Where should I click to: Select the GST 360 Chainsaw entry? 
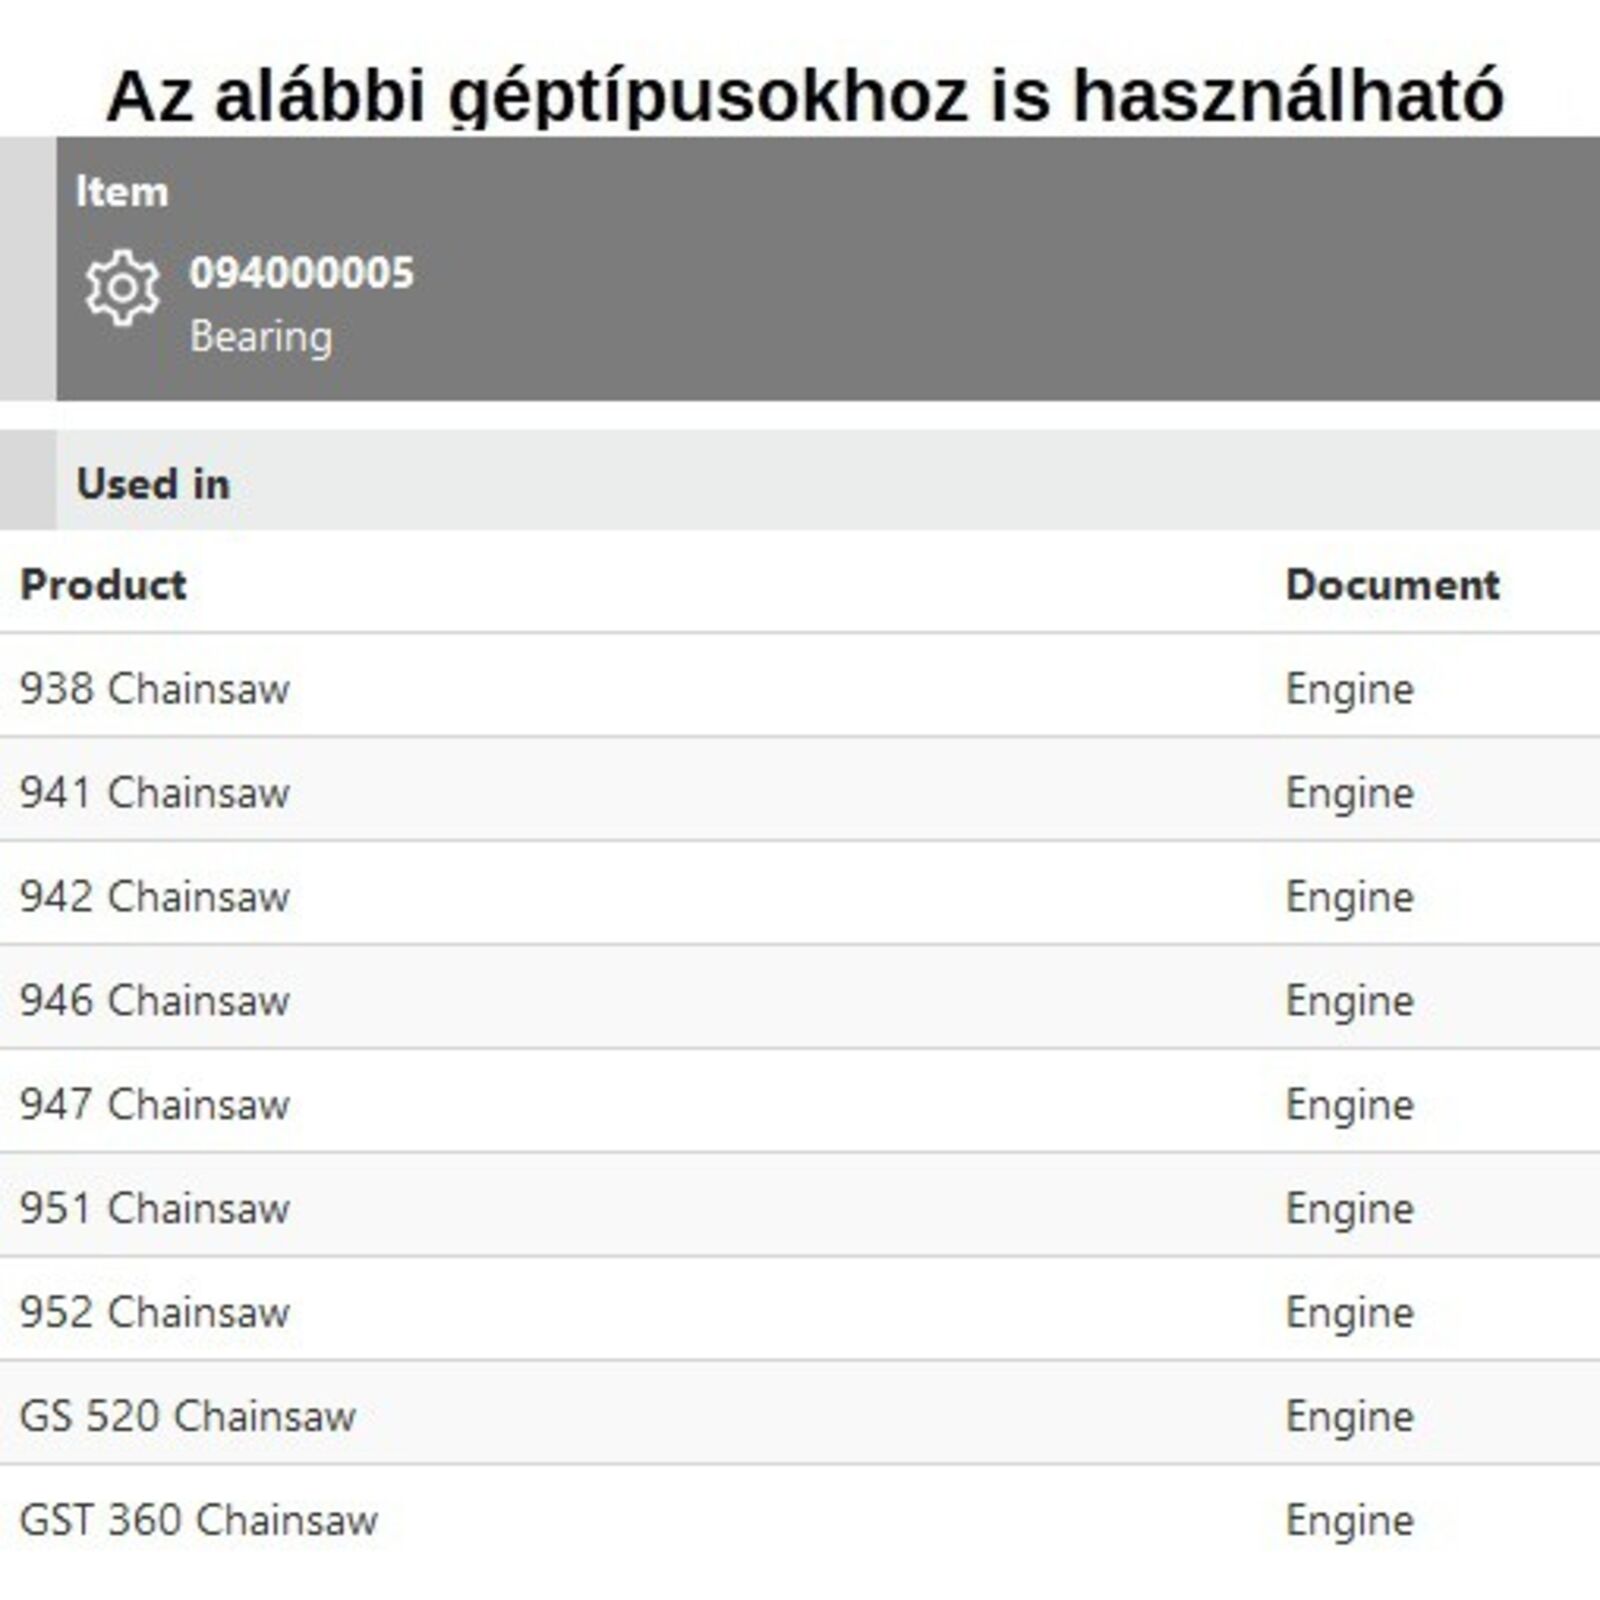[x=199, y=1521]
